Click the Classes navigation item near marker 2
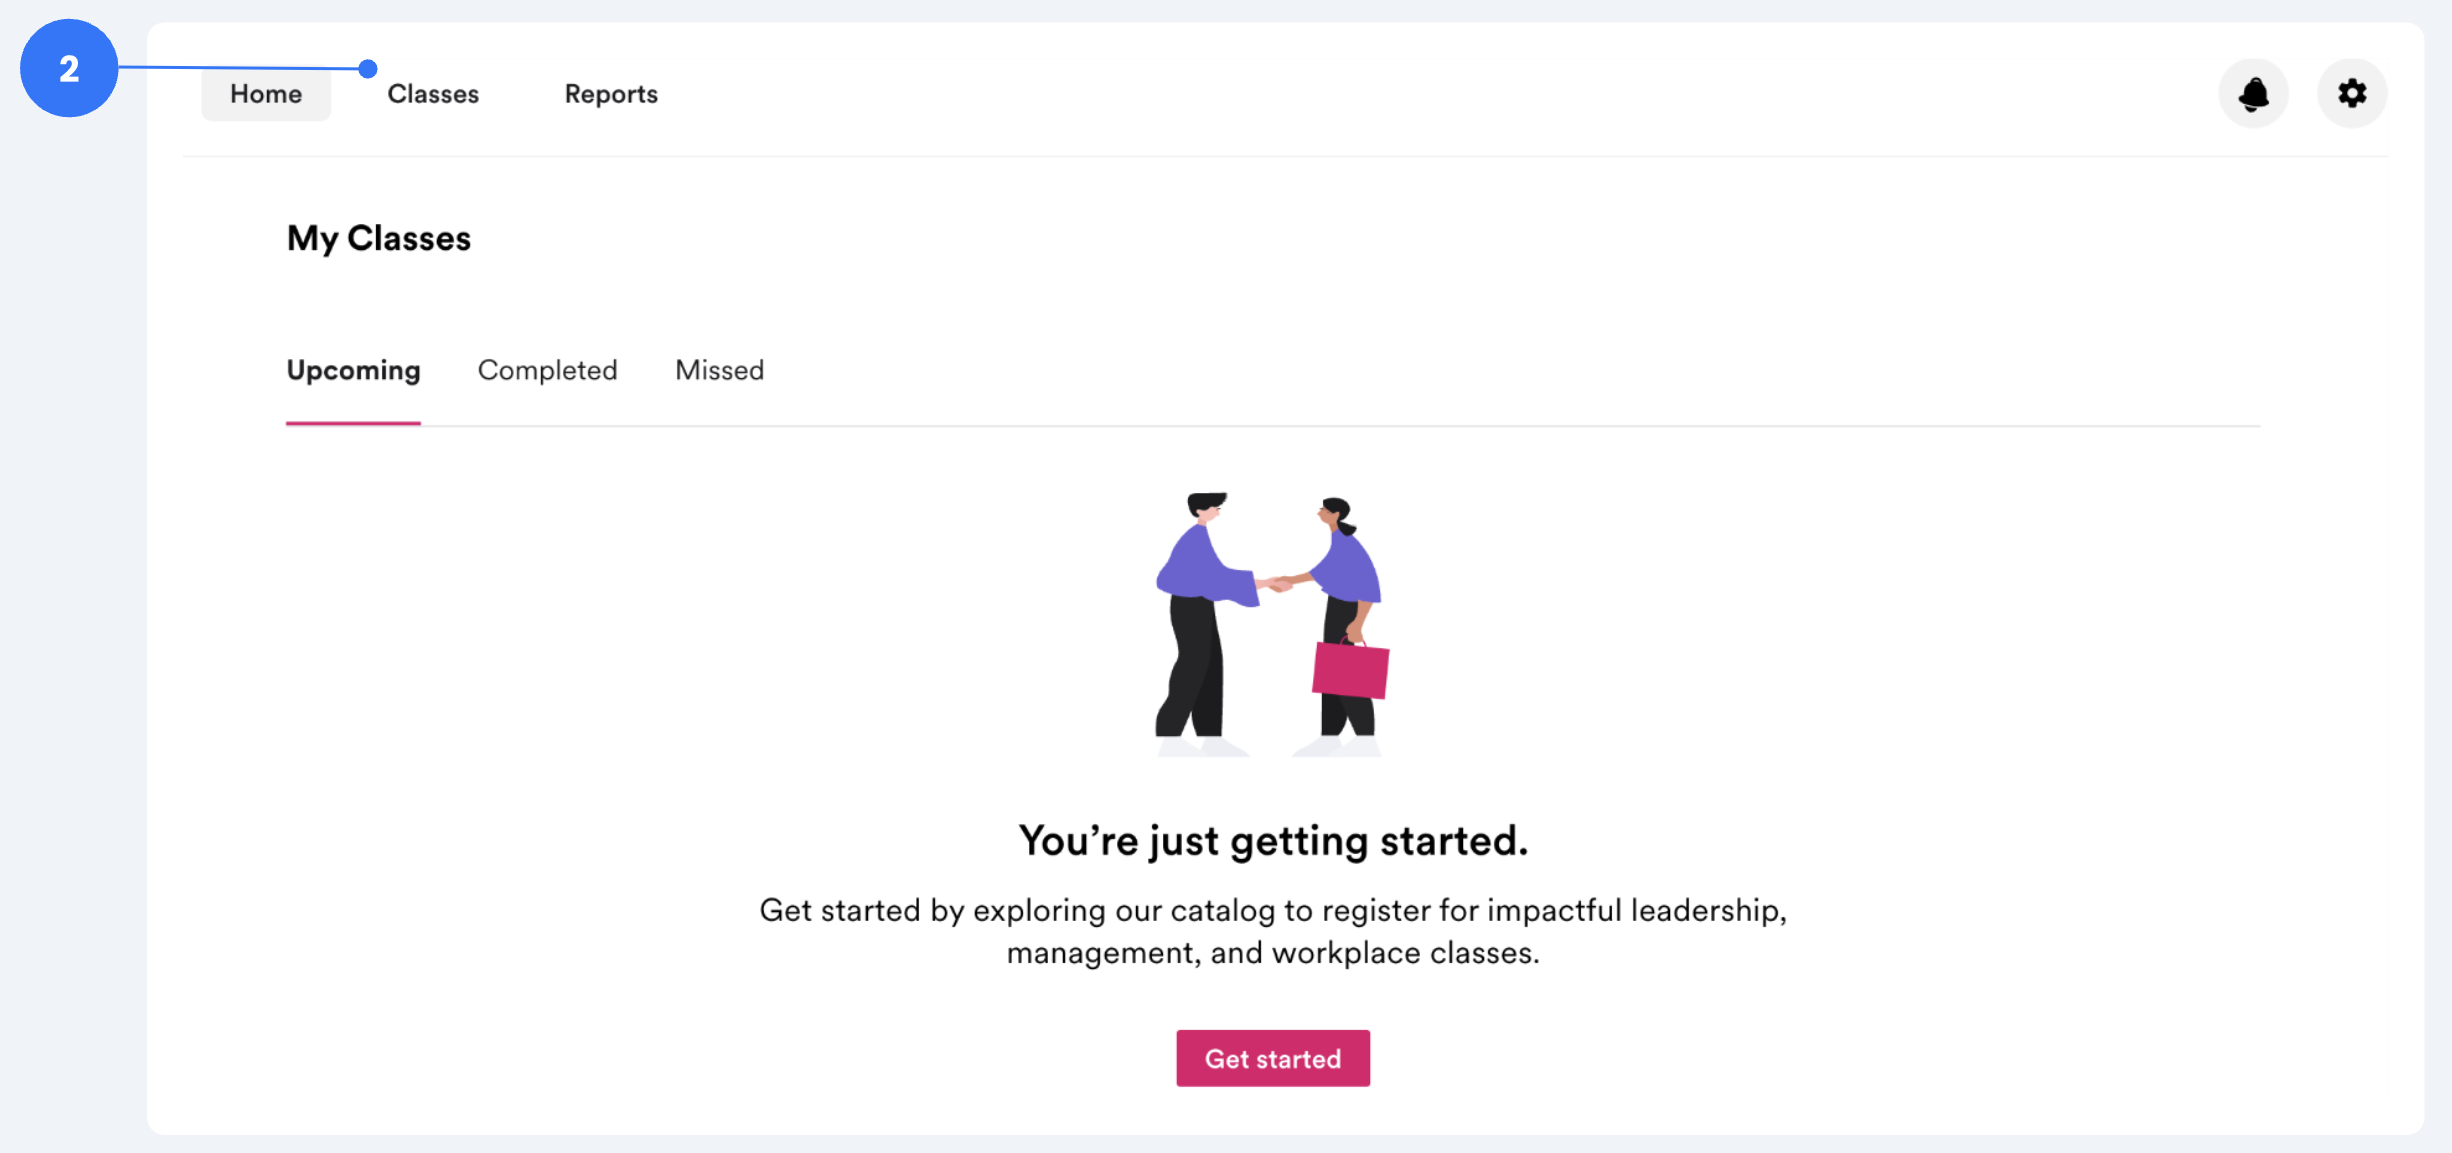 pyautogui.click(x=433, y=93)
